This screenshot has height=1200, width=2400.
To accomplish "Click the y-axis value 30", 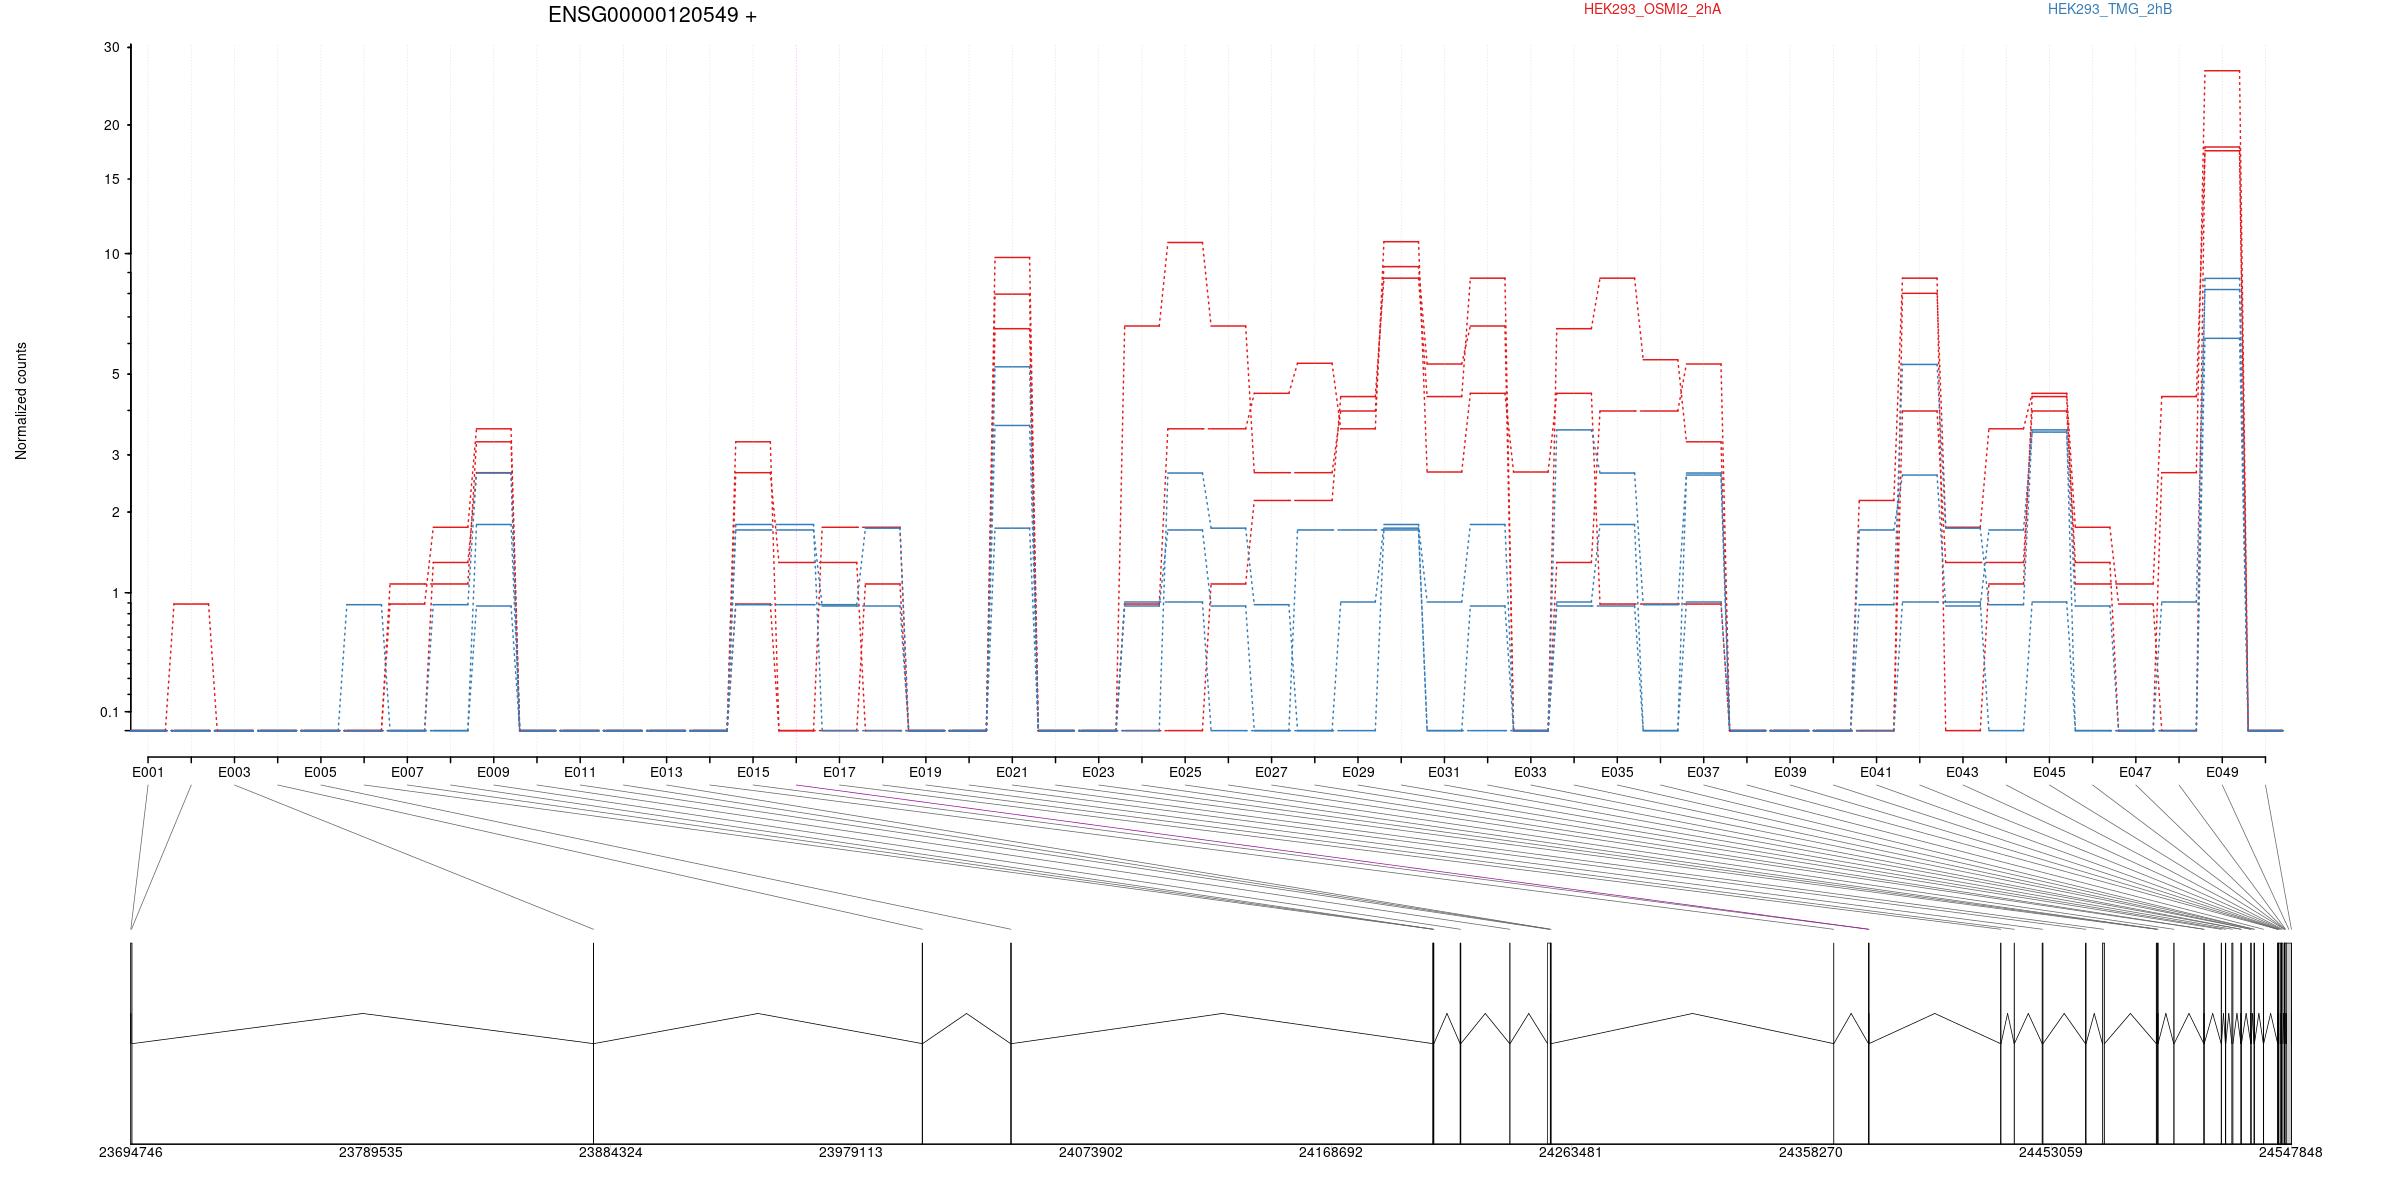I will click(111, 48).
